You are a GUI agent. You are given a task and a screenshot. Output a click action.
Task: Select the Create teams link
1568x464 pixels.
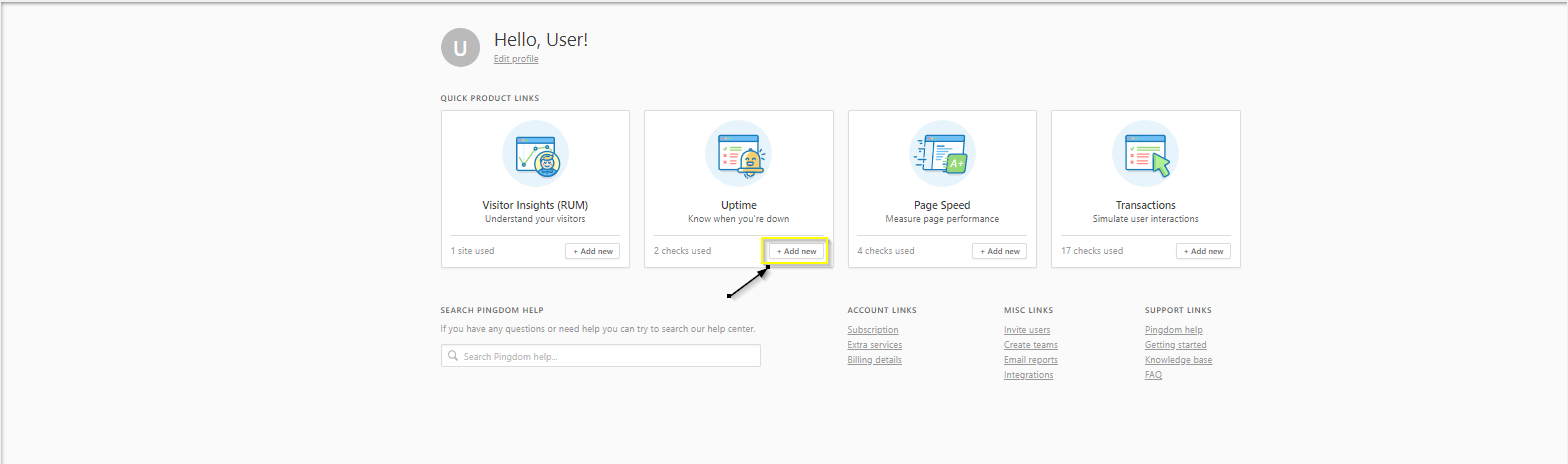point(1030,345)
